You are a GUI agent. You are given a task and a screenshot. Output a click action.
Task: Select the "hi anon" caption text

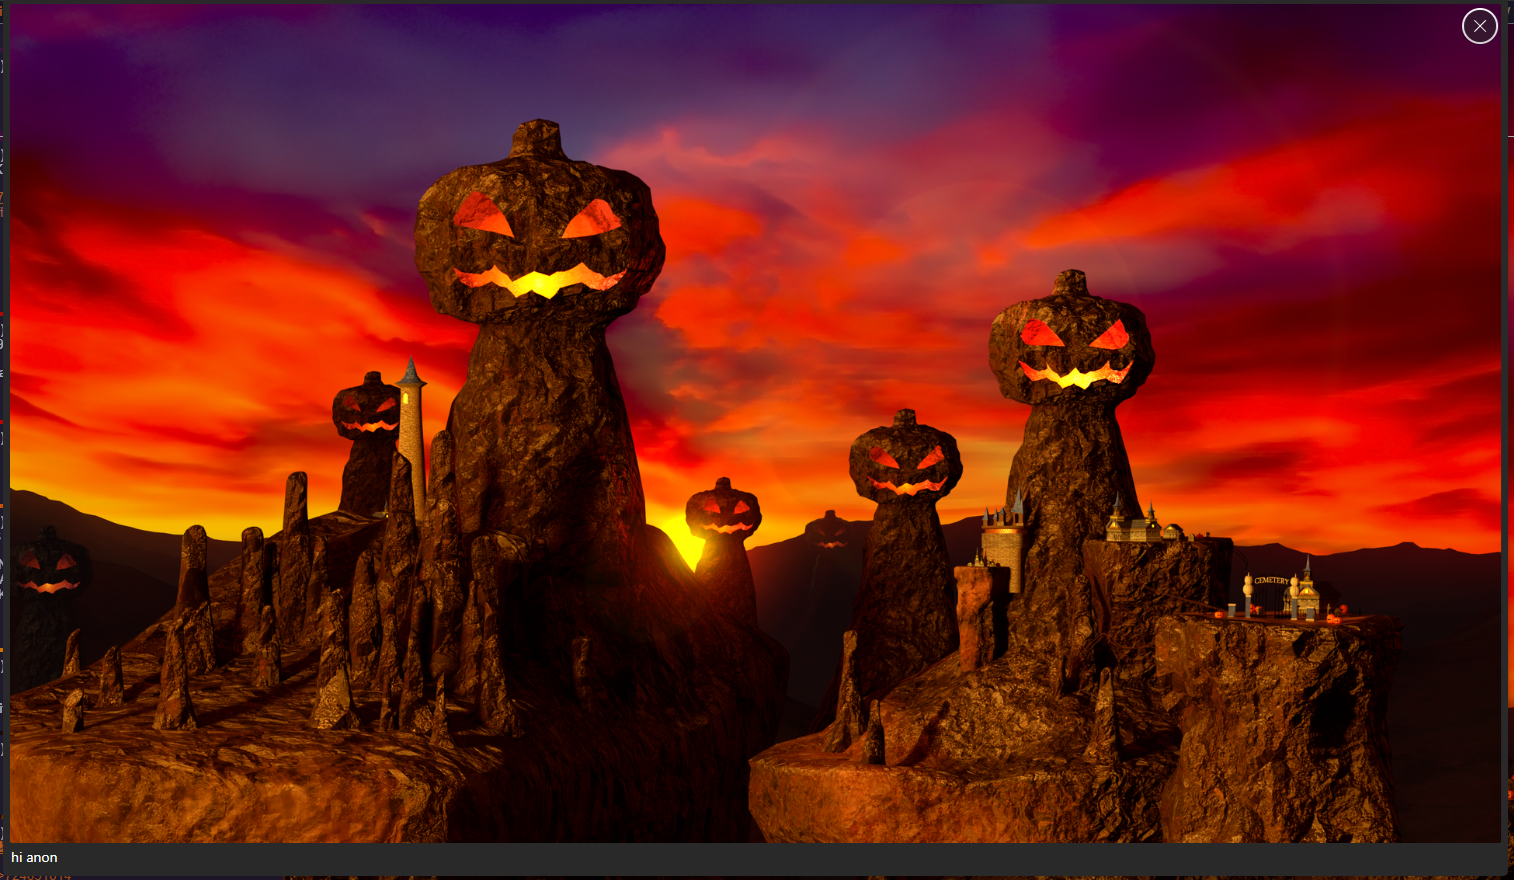pyautogui.click(x=35, y=857)
